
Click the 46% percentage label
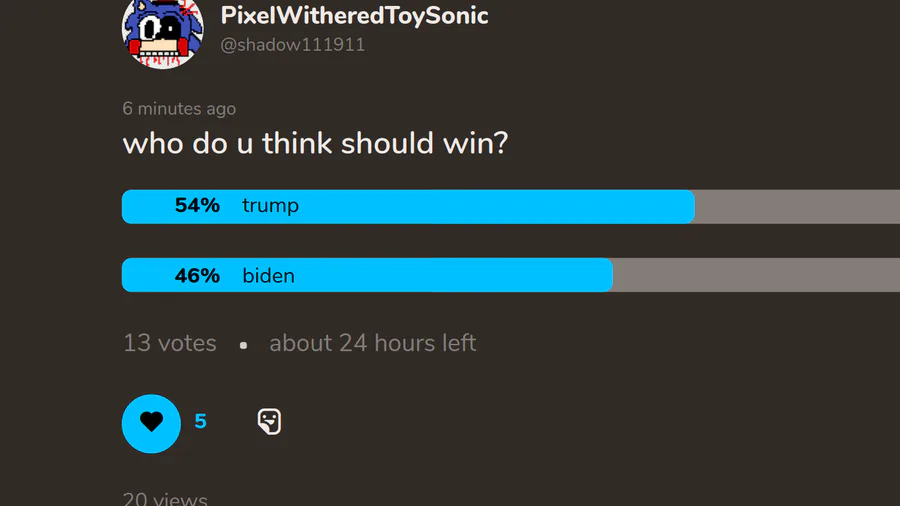197,275
